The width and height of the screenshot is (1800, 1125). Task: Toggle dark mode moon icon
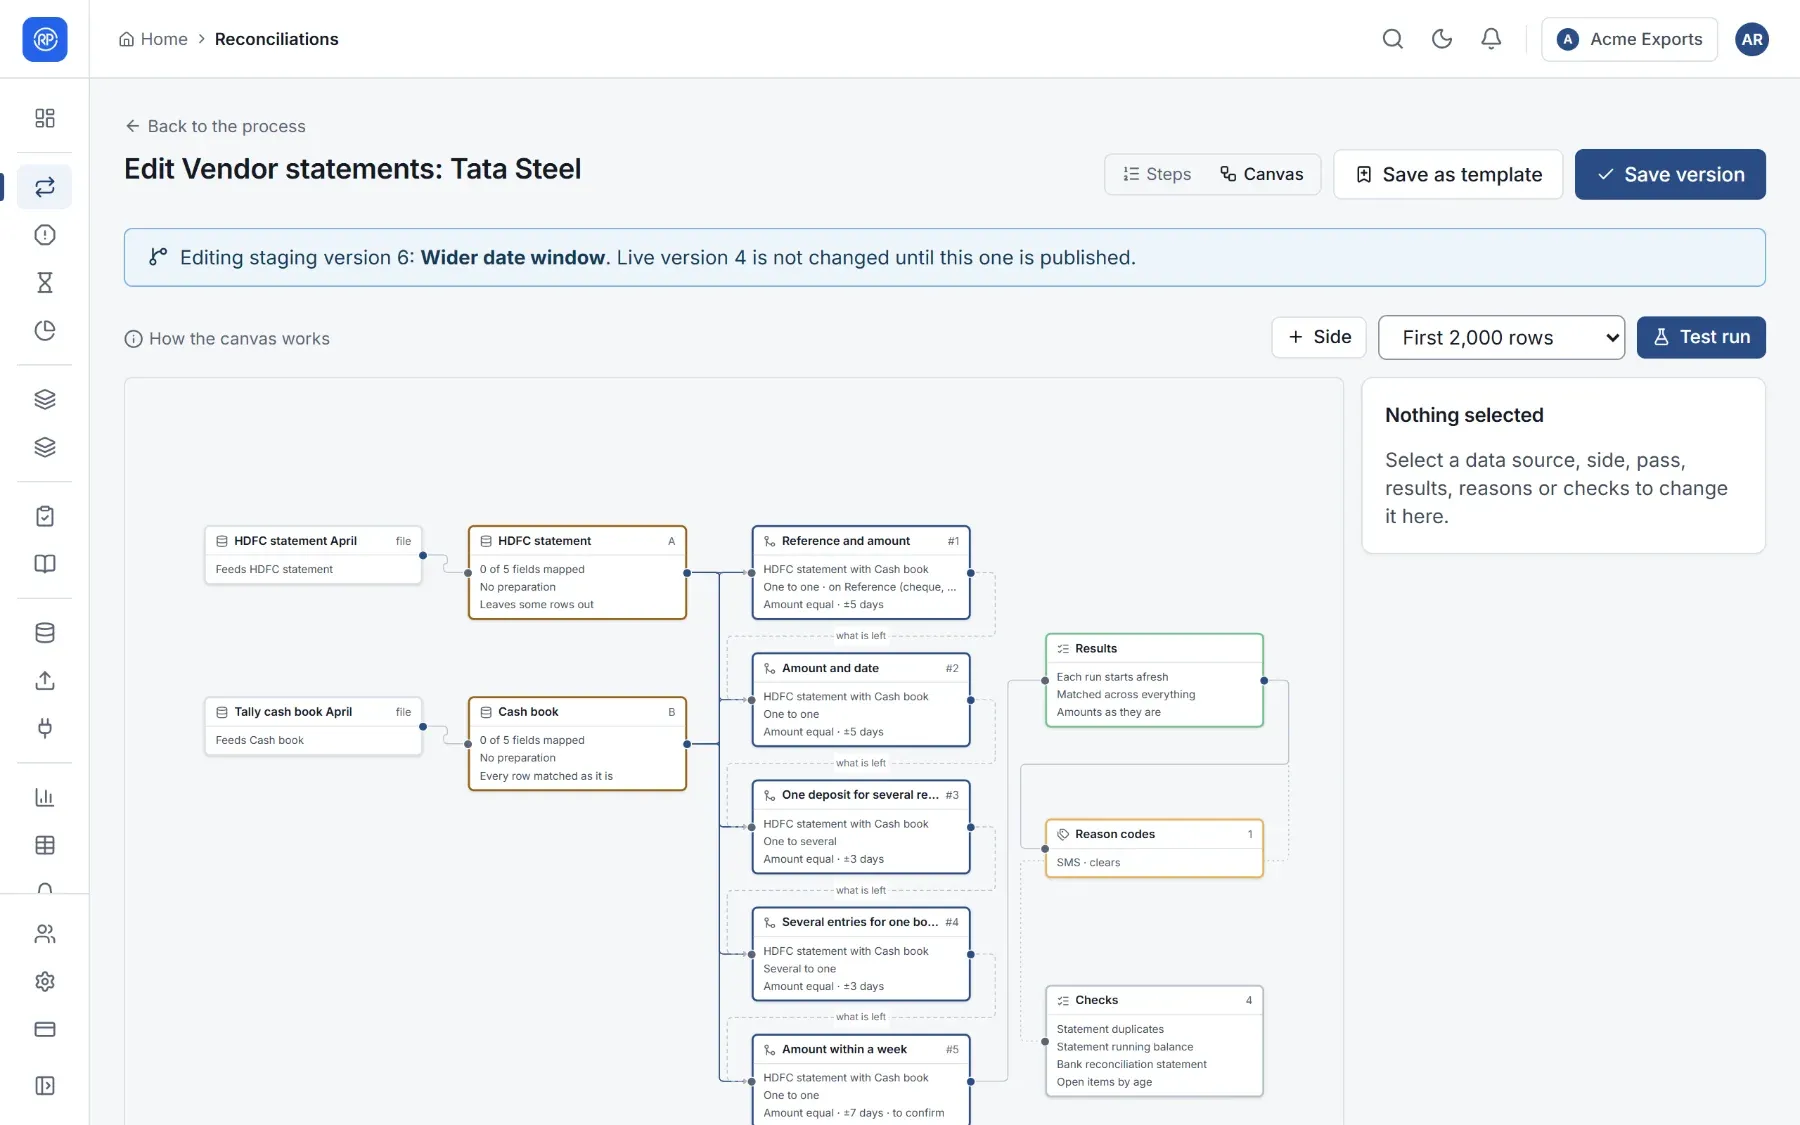[x=1441, y=39]
